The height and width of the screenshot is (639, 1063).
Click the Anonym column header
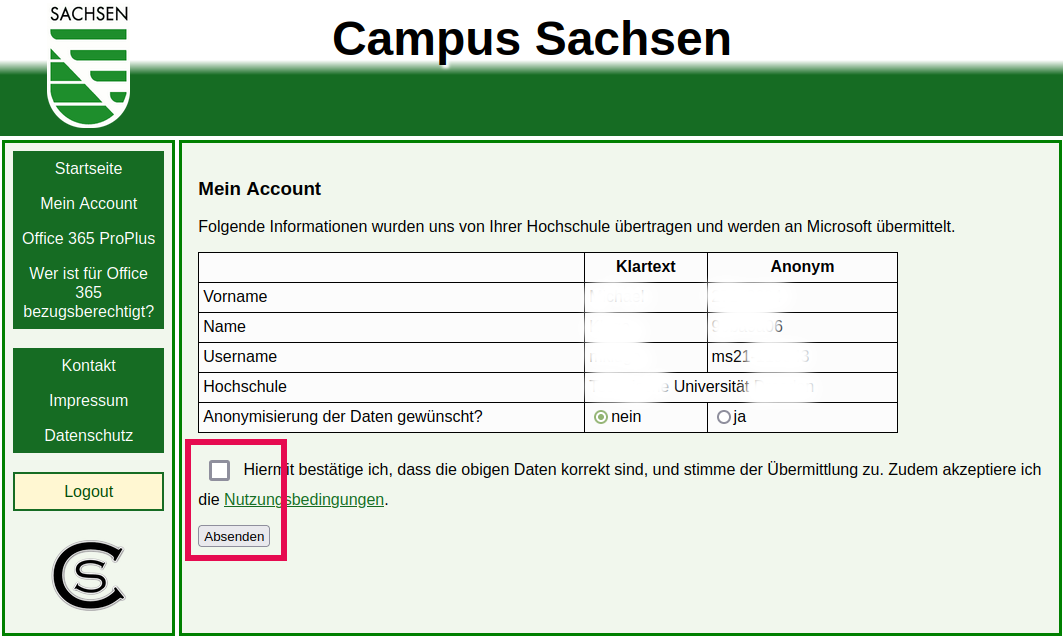[x=802, y=266]
